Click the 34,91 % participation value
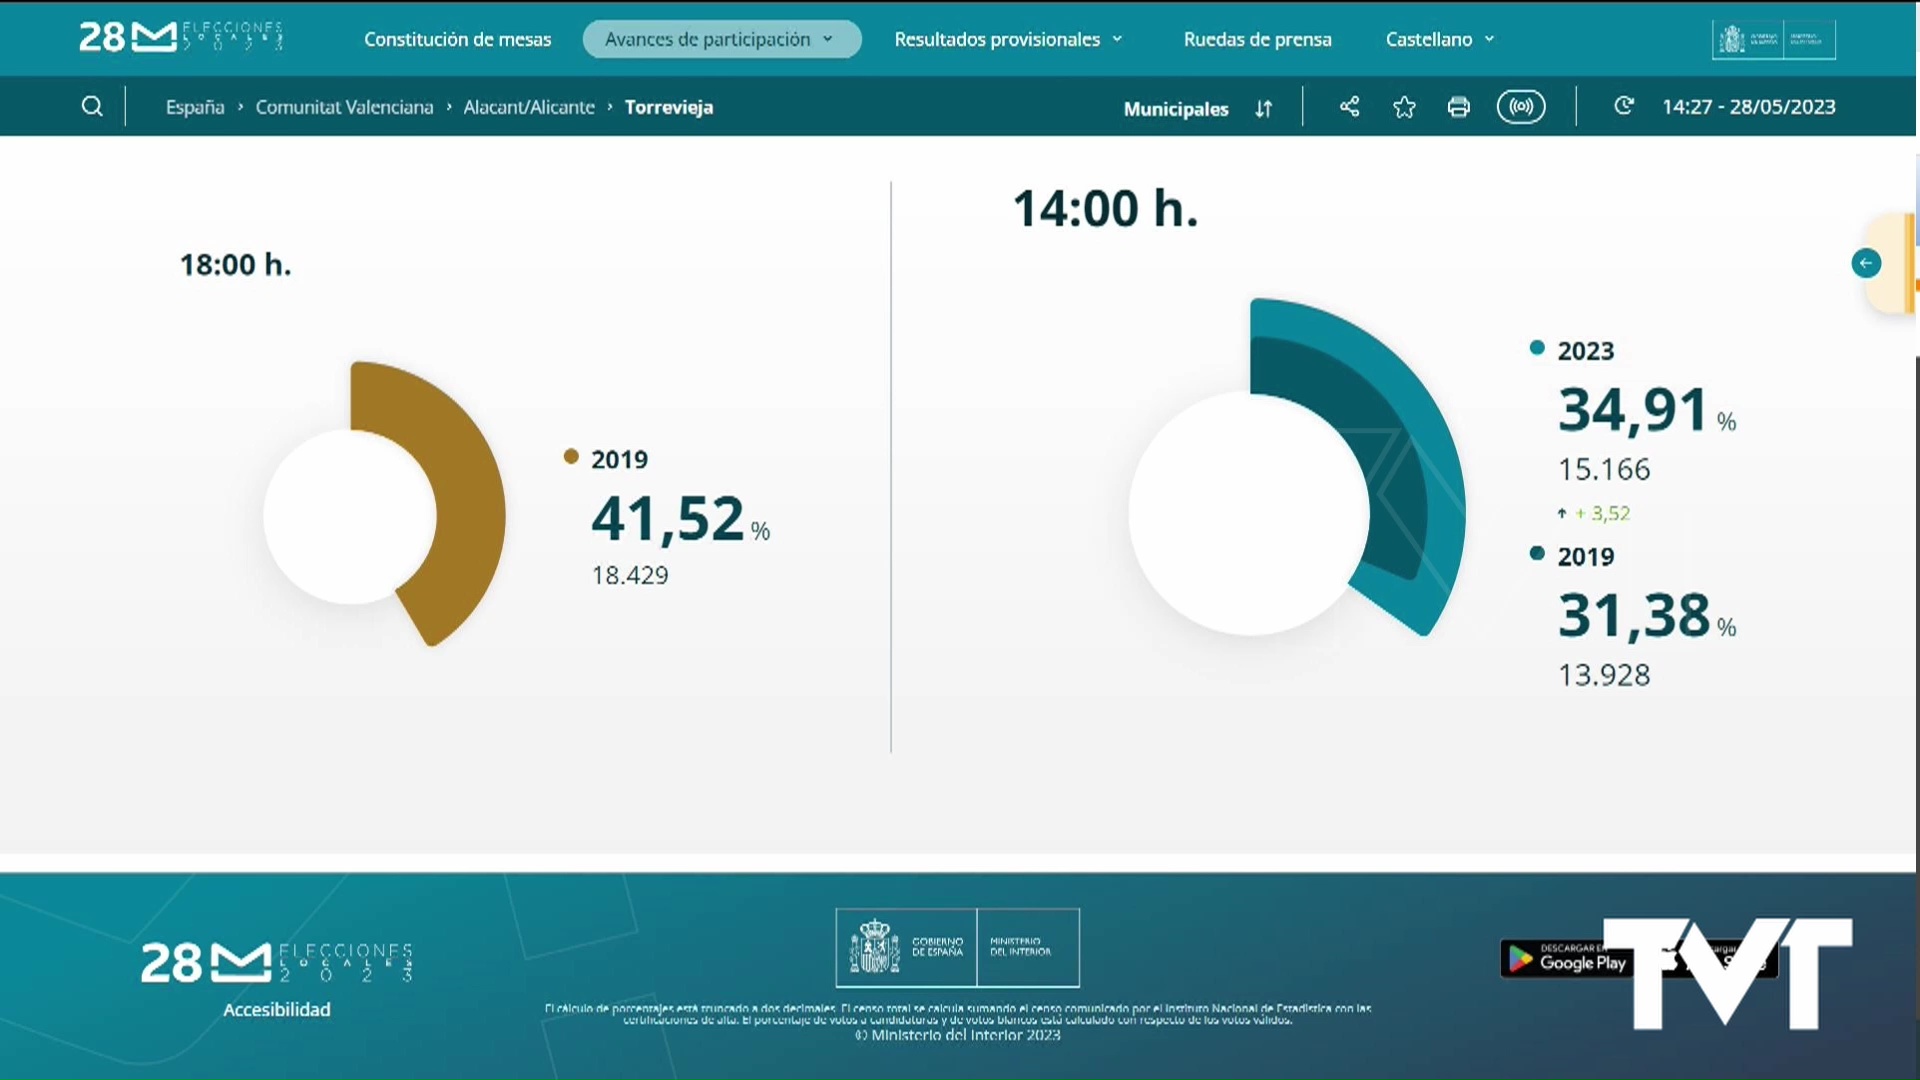Screen dimensions: 1920x1080 coord(1647,410)
